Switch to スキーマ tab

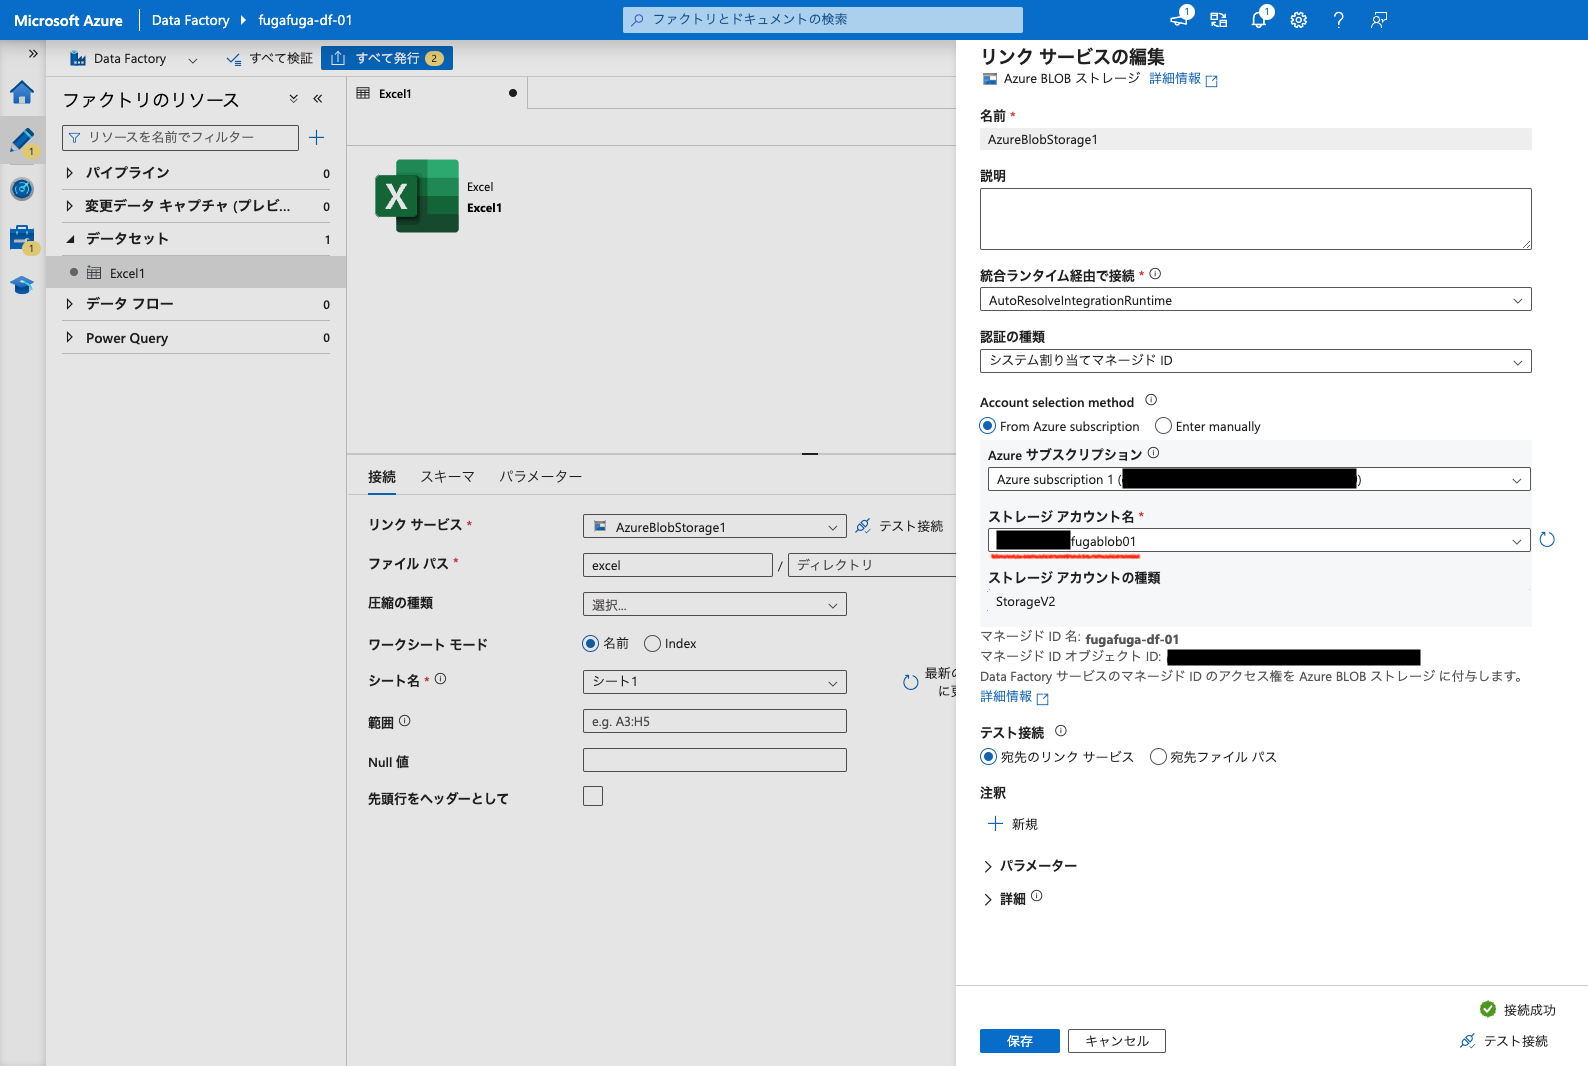tap(447, 477)
